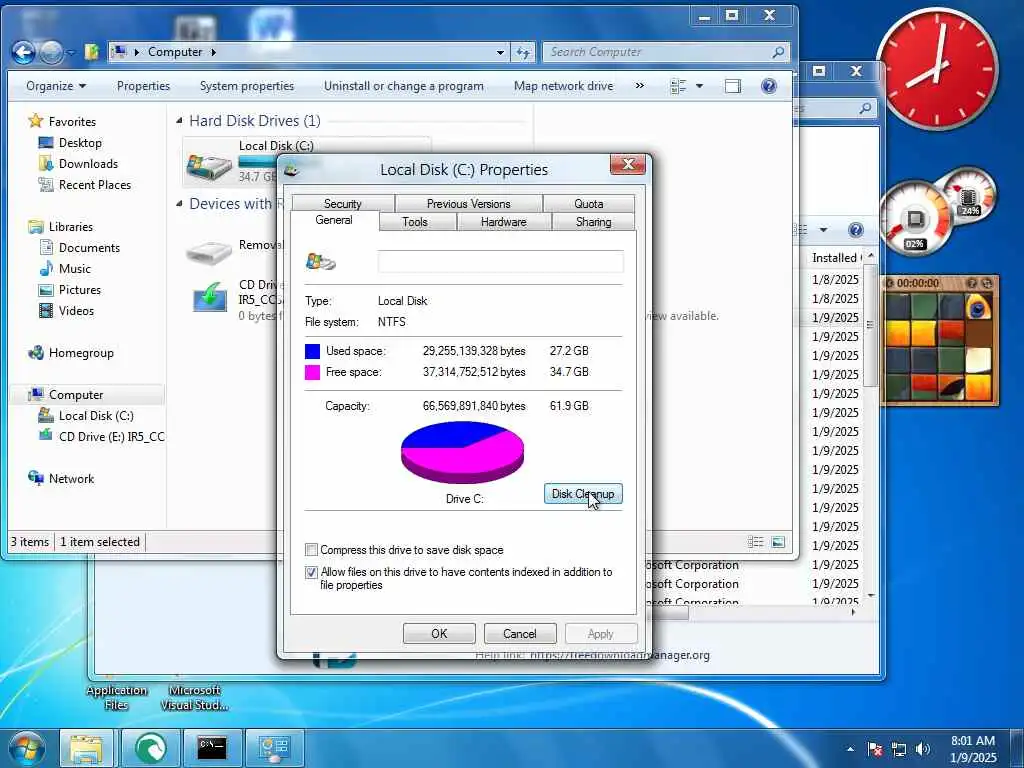1024x768 pixels.
Task: Click the removable disk drive icon
Action: (x=209, y=251)
